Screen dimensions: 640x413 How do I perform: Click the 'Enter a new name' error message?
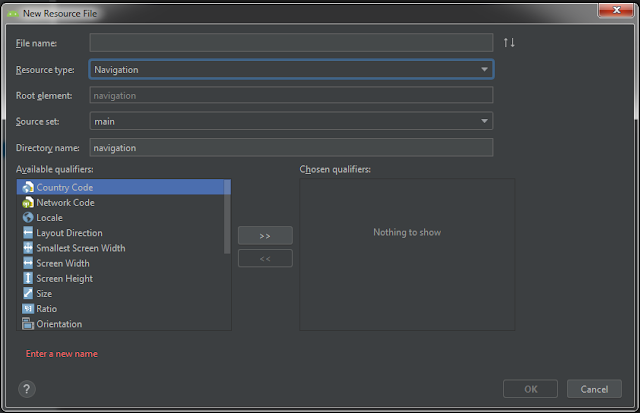[62, 354]
